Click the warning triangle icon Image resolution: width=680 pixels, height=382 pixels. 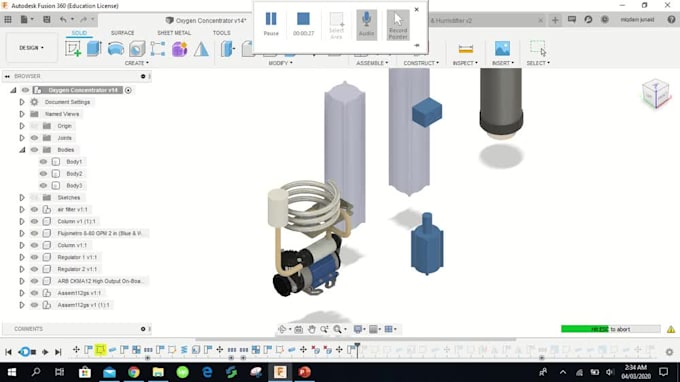coord(671,330)
